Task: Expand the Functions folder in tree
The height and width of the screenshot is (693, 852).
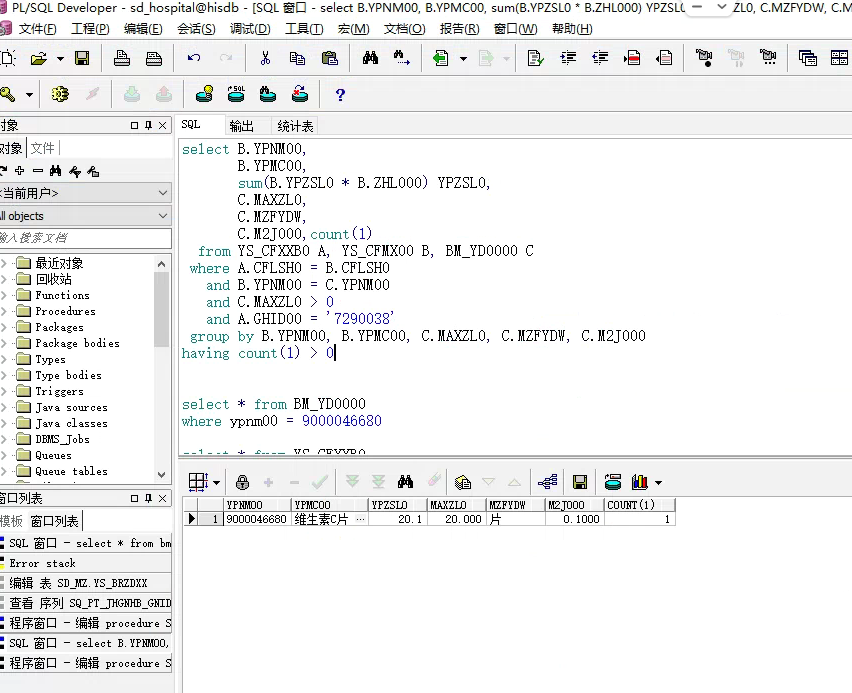Action: point(5,296)
